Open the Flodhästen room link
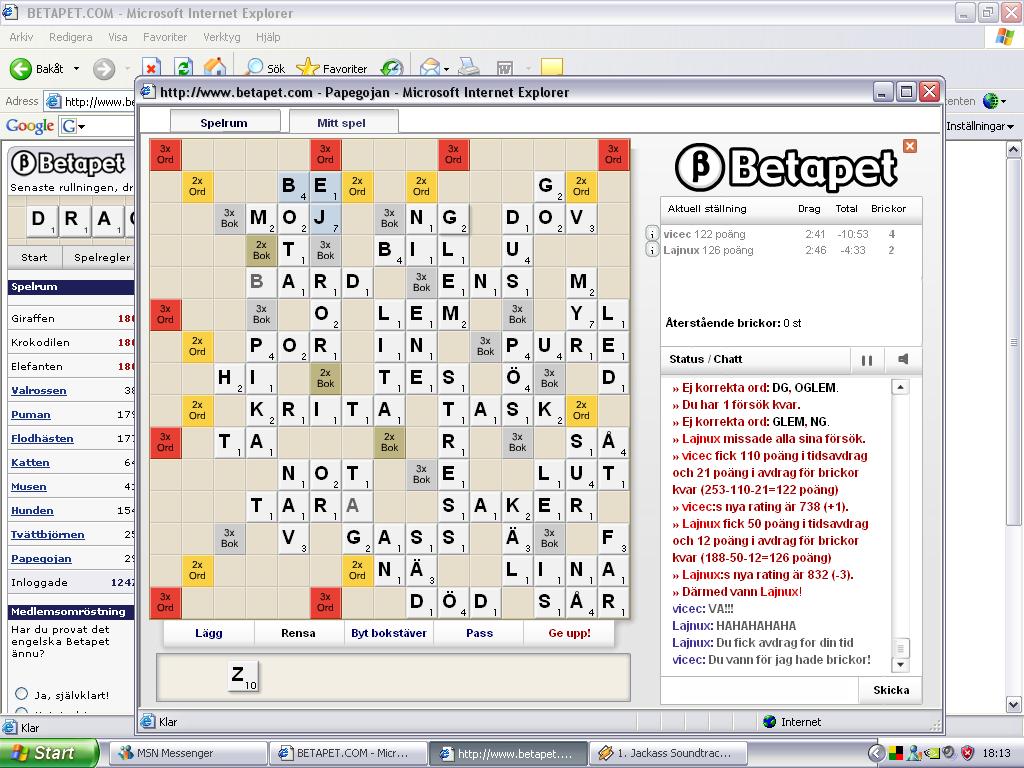 pyautogui.click(x=42, y=439)
